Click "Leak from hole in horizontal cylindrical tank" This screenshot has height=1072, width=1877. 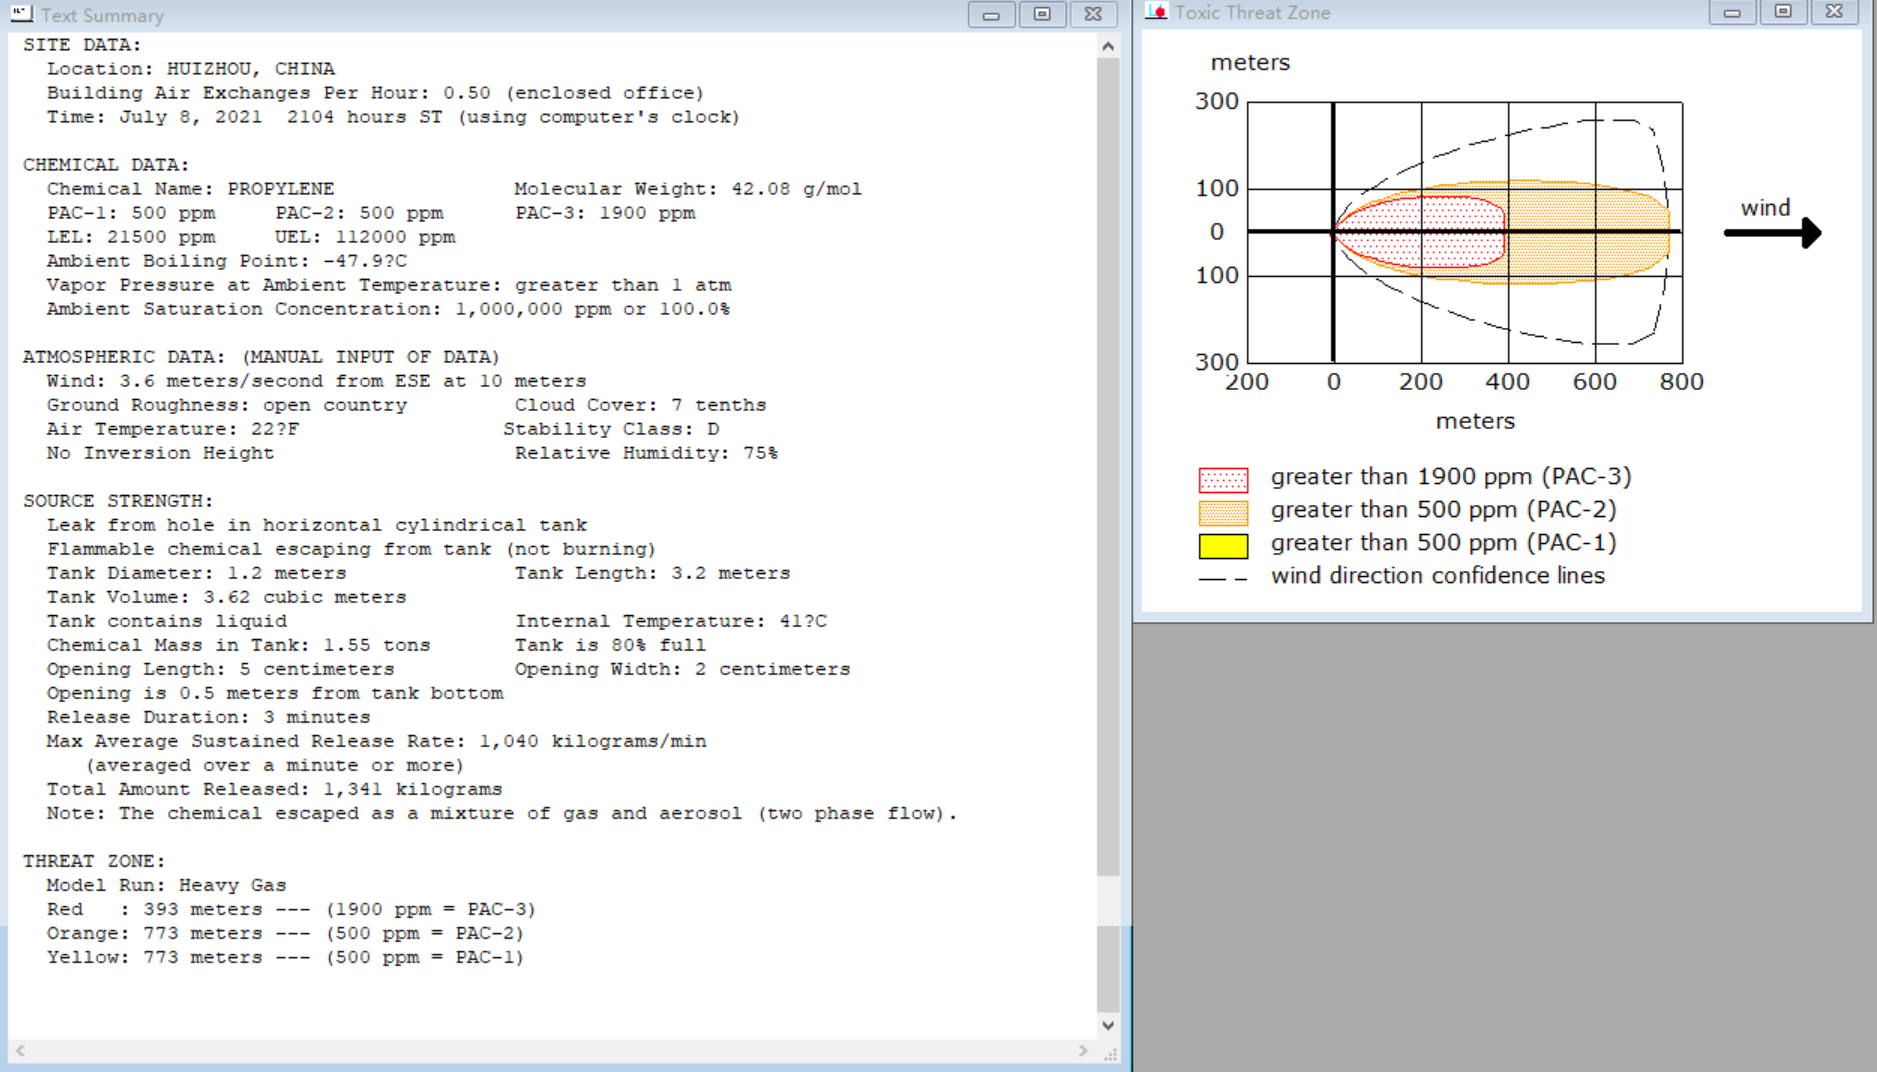[x=317, y=525]
